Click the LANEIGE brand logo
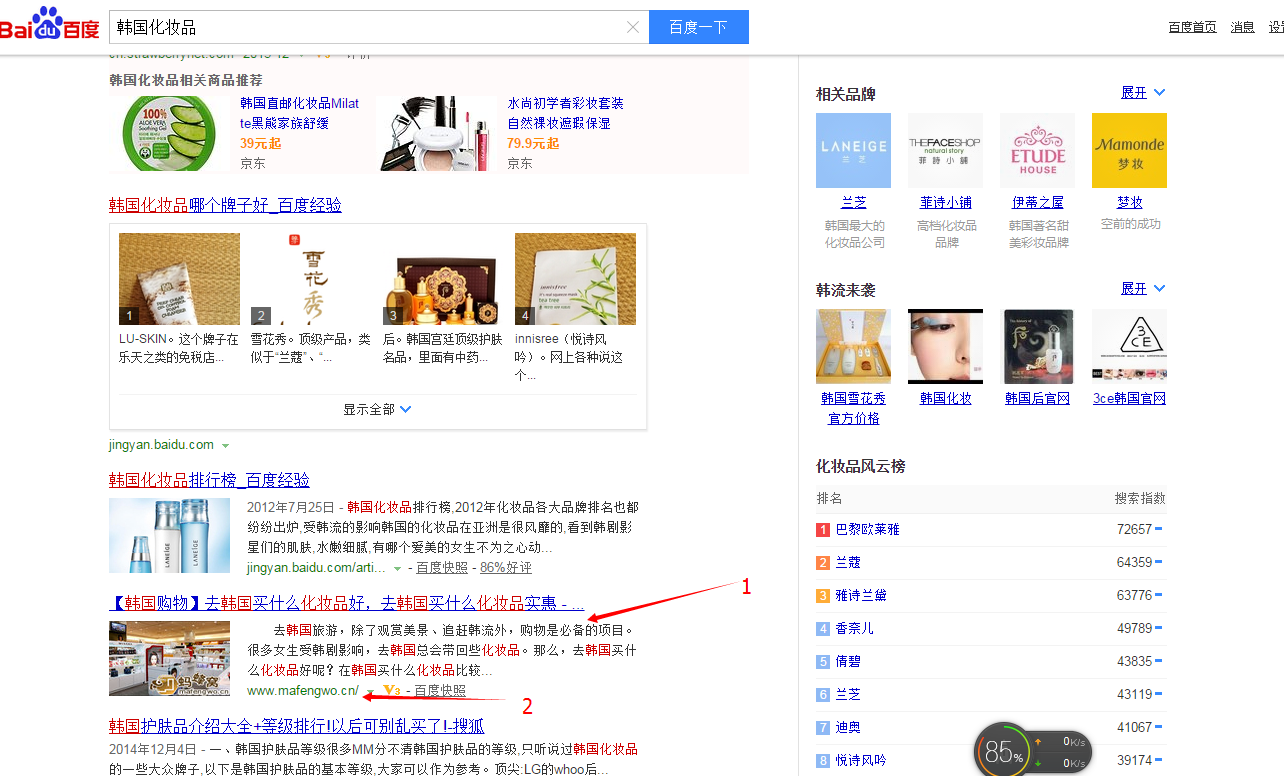The image size is (1284, 776). (853, 150)
